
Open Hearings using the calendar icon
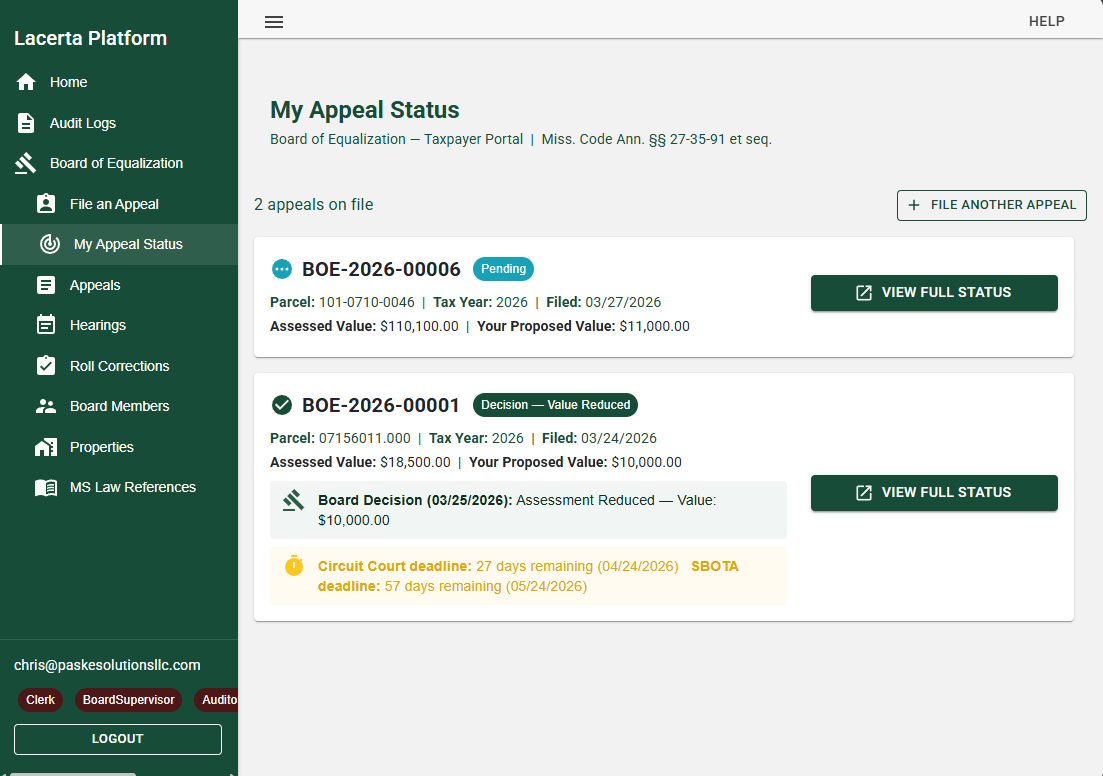click(x=45, y=324)
